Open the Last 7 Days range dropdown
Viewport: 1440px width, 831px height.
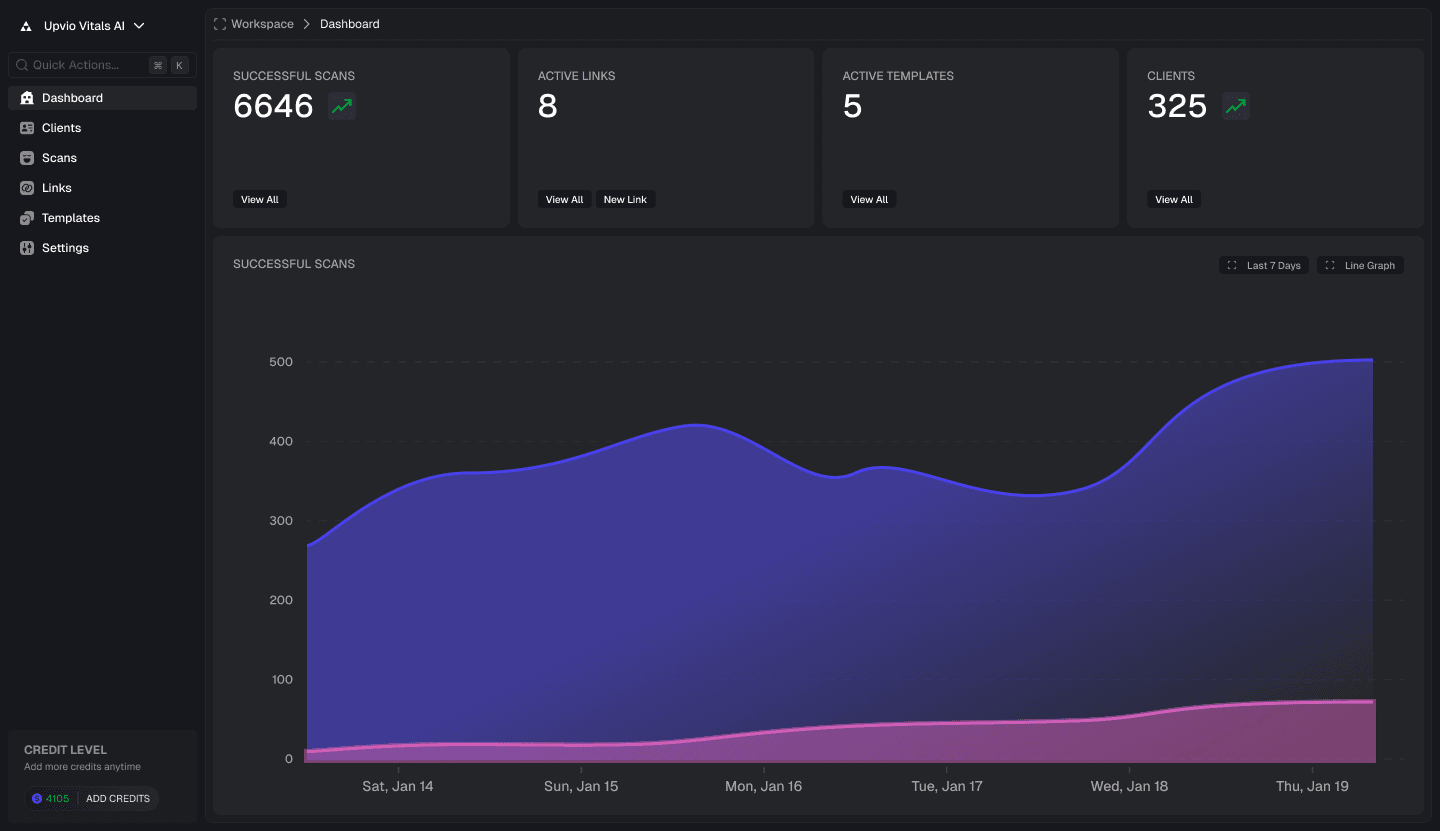(1264, 265)
